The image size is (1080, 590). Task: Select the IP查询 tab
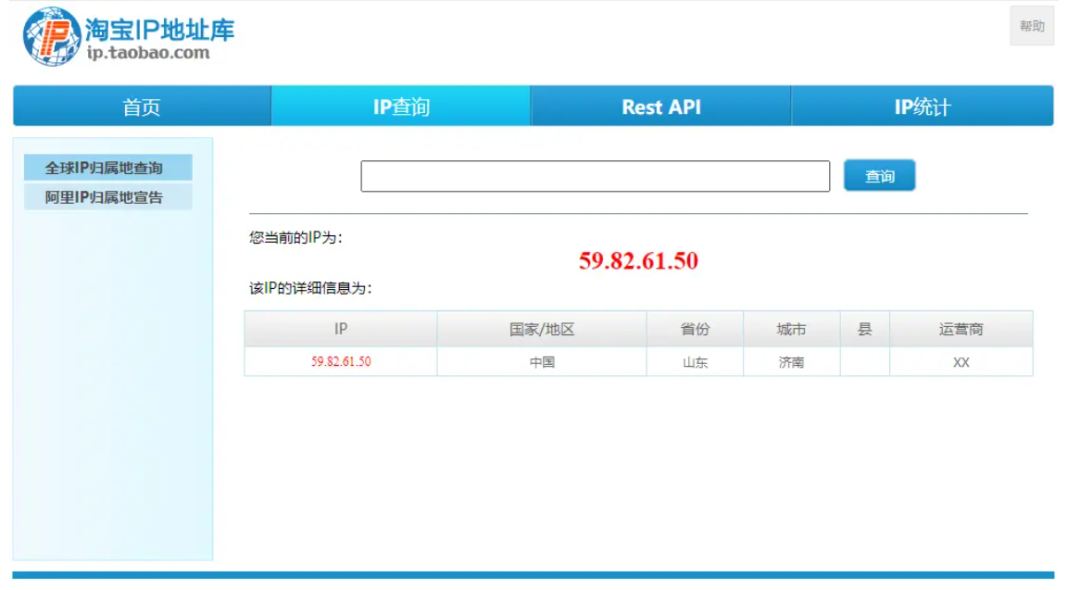401,107
